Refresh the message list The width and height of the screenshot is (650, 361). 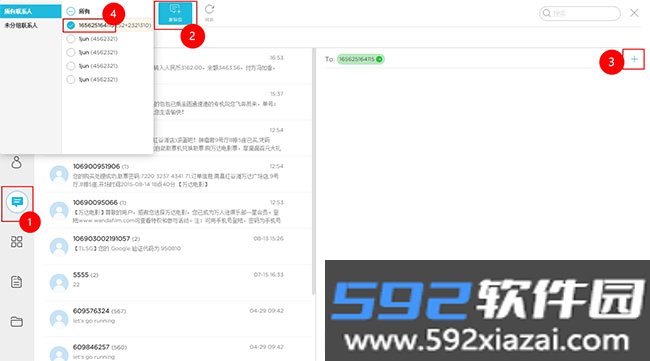(x=209, y=12)
